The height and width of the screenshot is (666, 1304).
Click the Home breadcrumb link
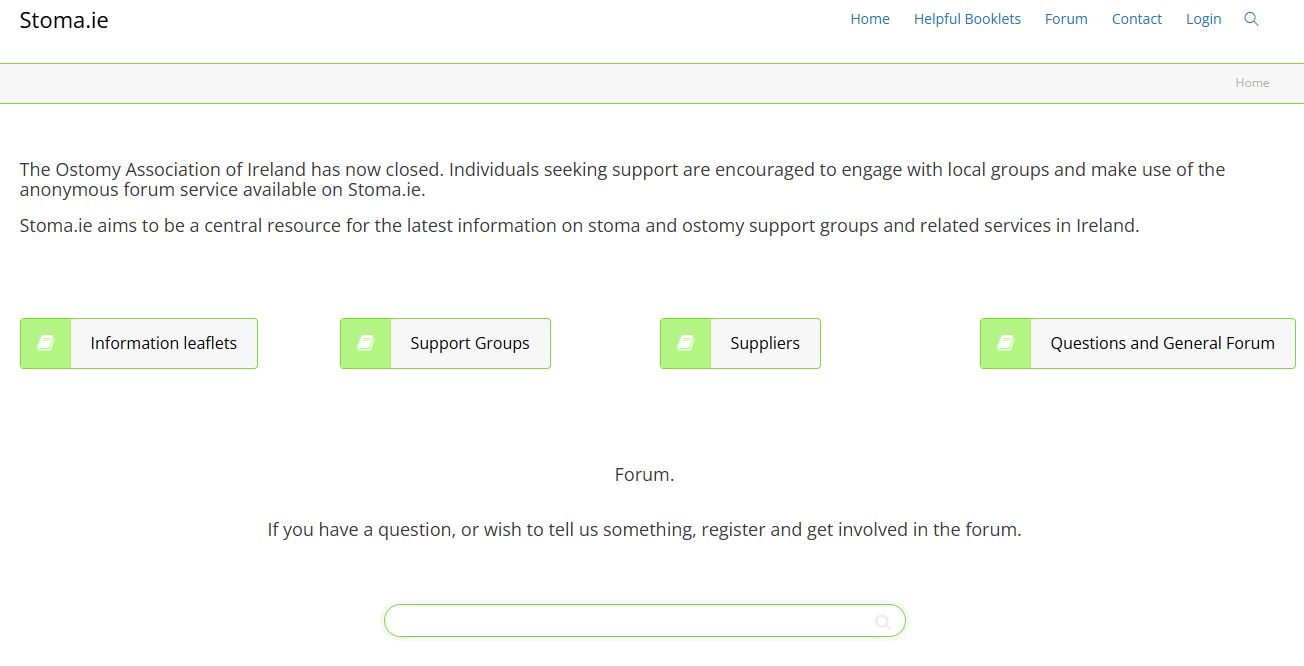point(1251,83)
